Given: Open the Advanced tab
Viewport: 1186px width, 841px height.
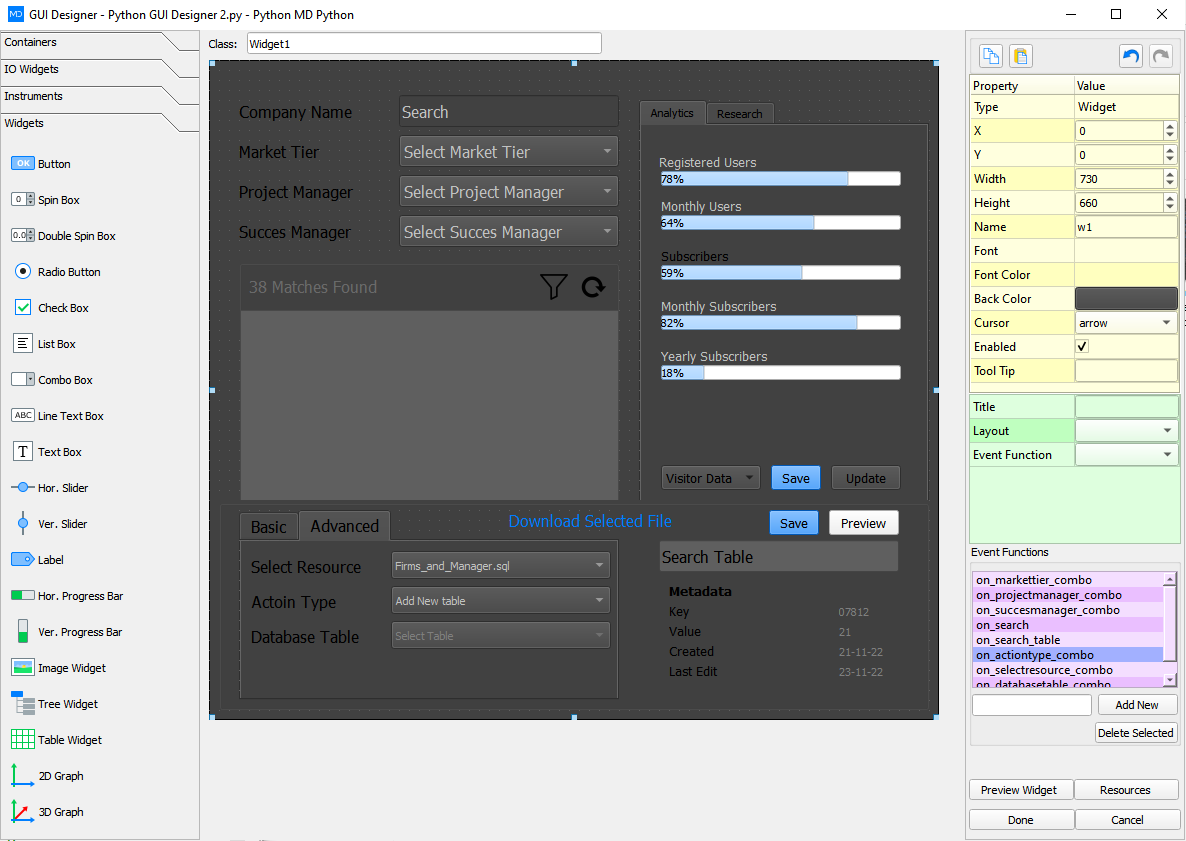Looking at the screenshot, I should [344, 525].
